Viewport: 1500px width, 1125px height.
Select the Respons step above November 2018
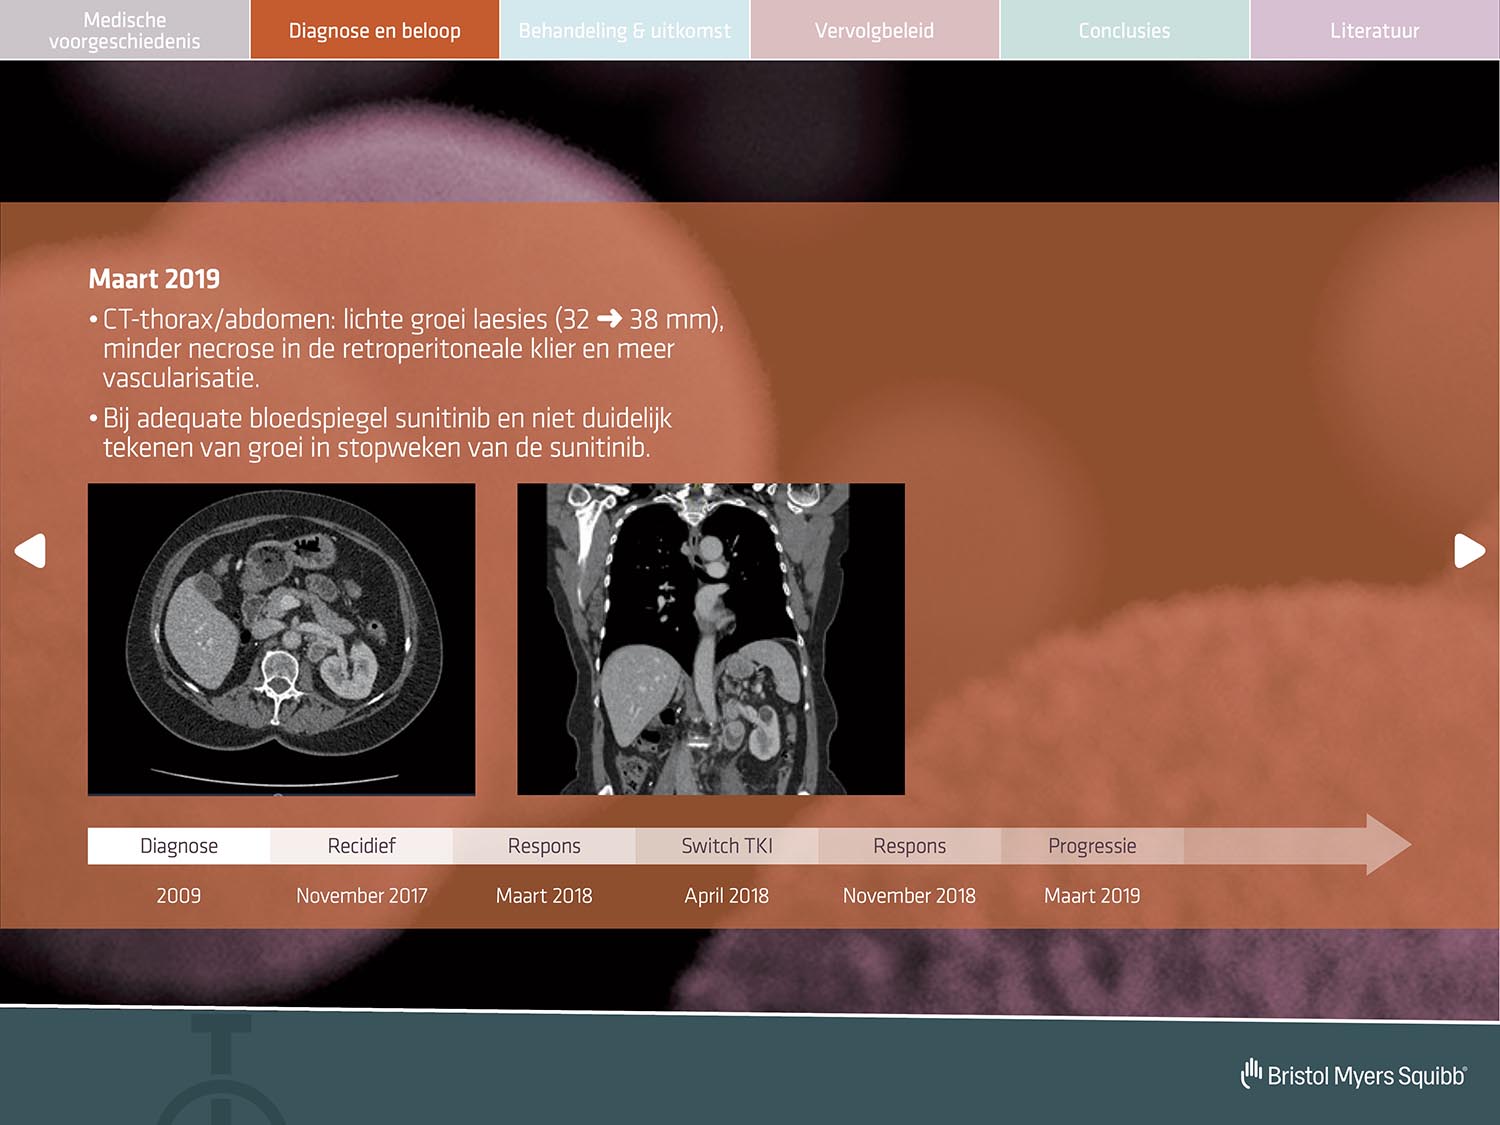coord(909,846)
